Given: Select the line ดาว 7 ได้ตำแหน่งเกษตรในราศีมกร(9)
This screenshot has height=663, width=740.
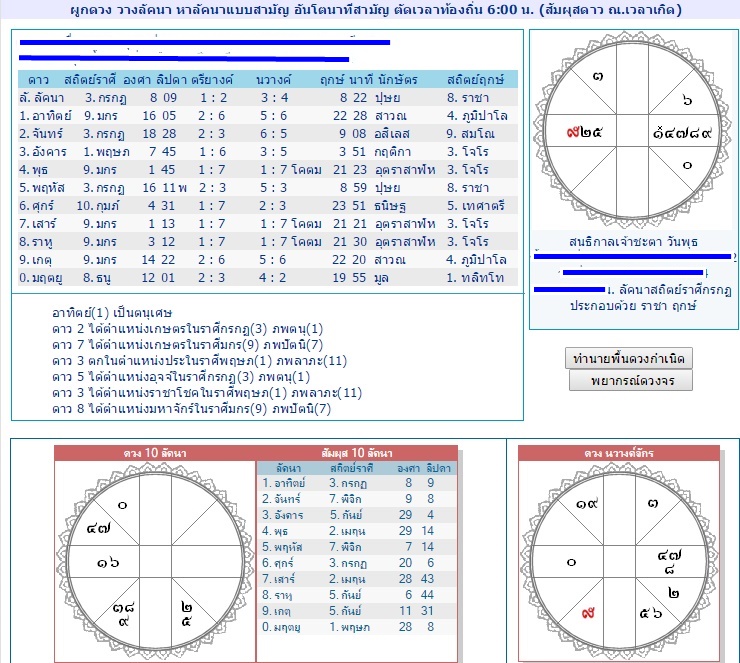Looking at the screenshot, I should click(x=187, y=344).
